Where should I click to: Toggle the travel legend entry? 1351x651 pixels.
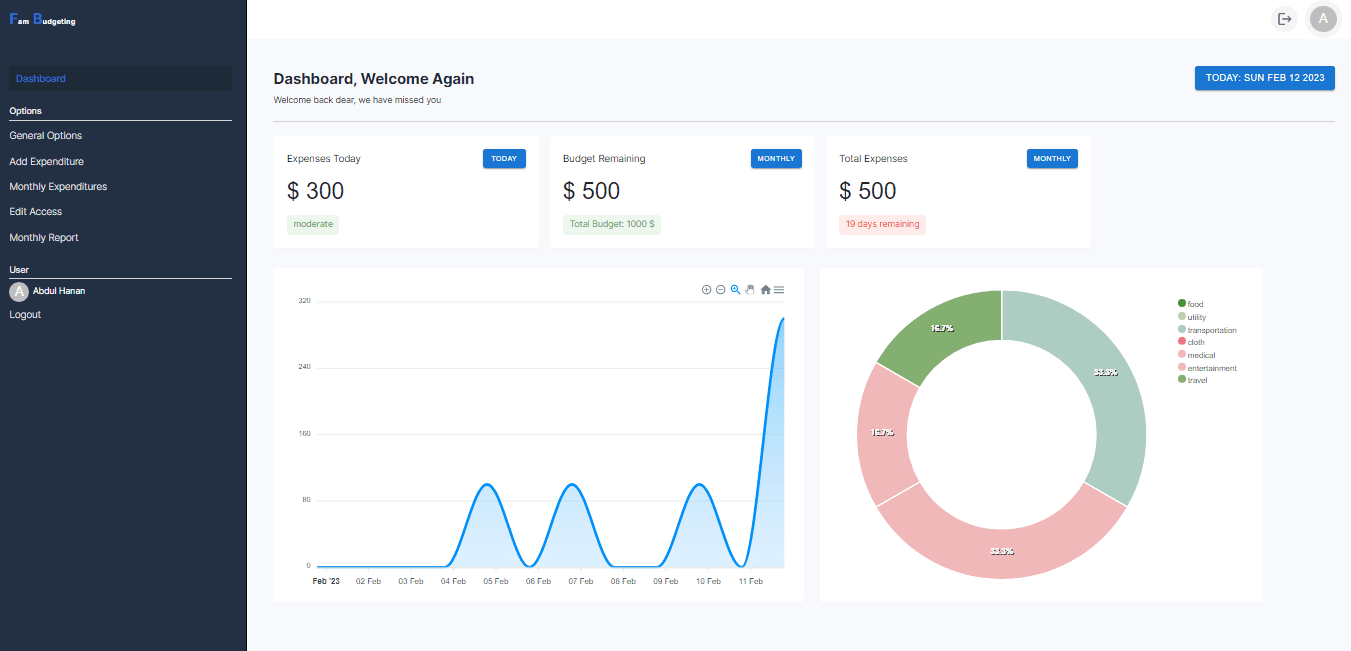tap(1196, 380)
